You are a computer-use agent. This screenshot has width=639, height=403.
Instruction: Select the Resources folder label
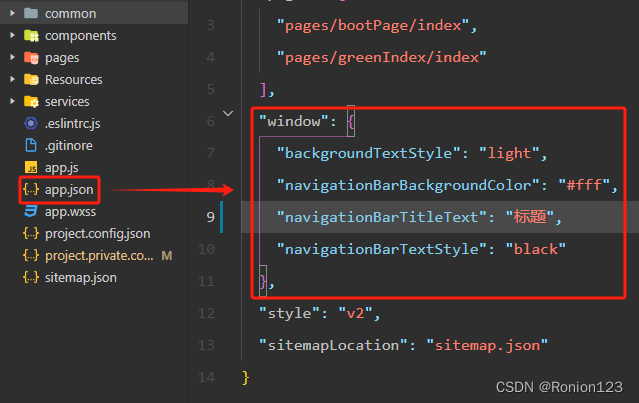74,79
